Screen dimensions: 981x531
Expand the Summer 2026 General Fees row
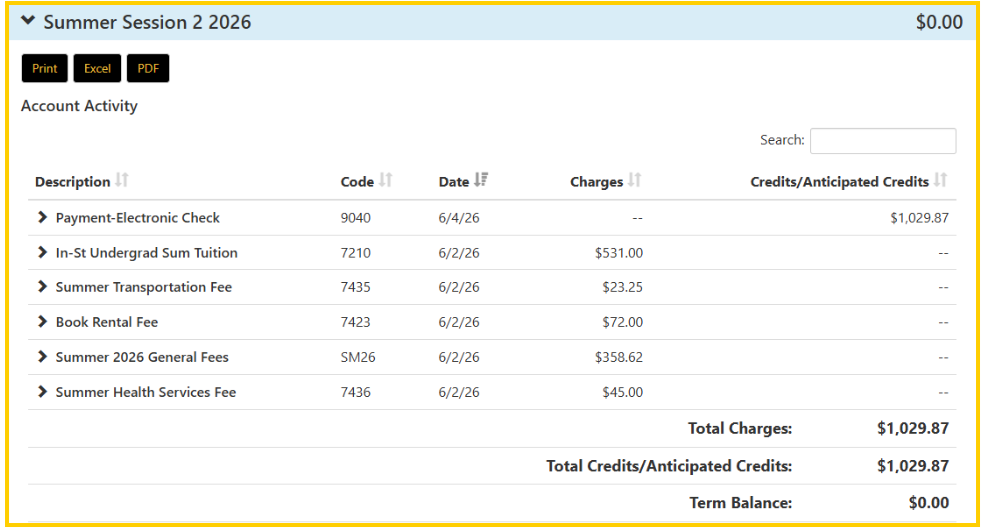tap(42, 357)
